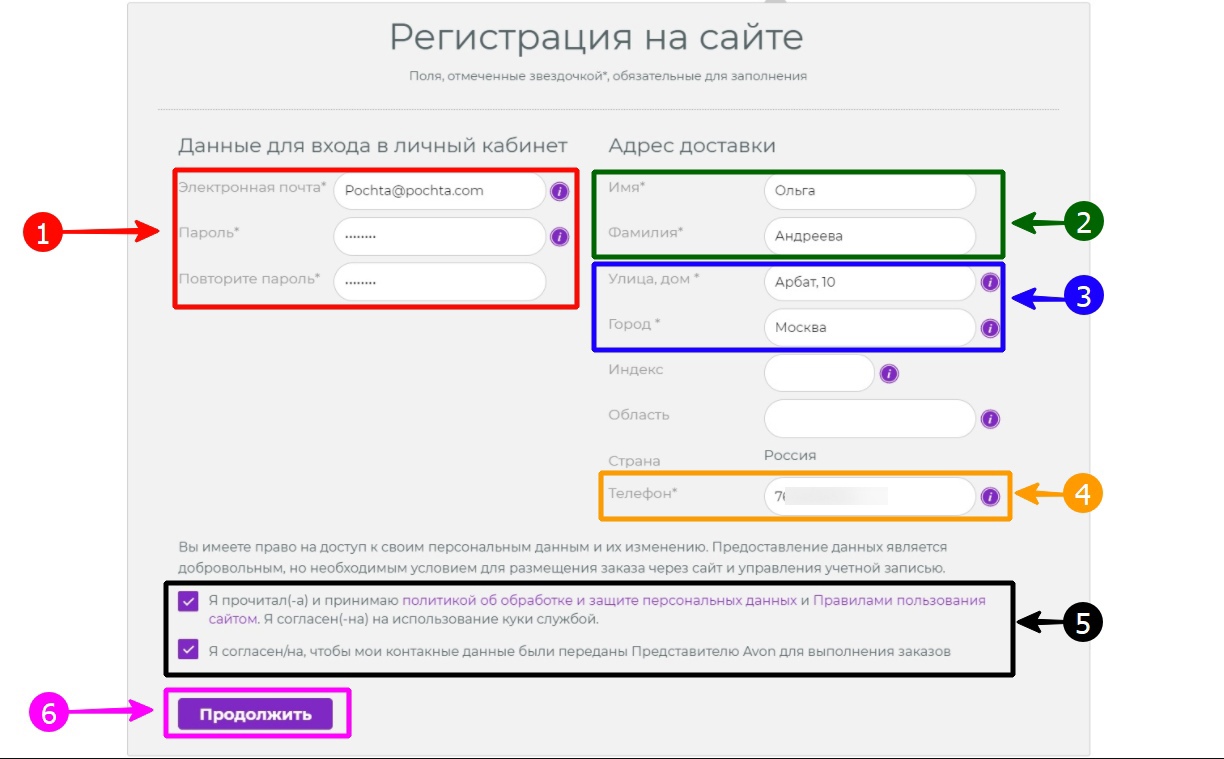Select the Фамилия field with Андреева

[868, 237]
